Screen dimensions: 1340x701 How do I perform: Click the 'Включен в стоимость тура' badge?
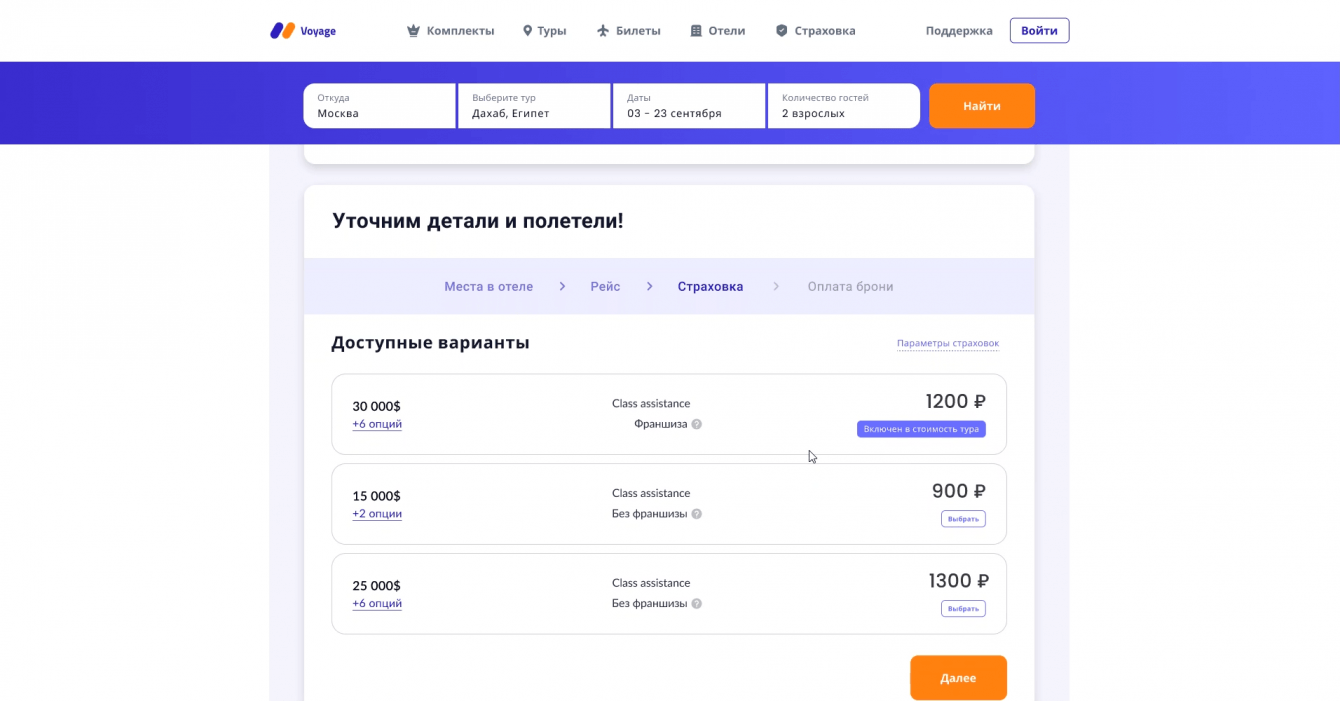(x=921, y=429)
